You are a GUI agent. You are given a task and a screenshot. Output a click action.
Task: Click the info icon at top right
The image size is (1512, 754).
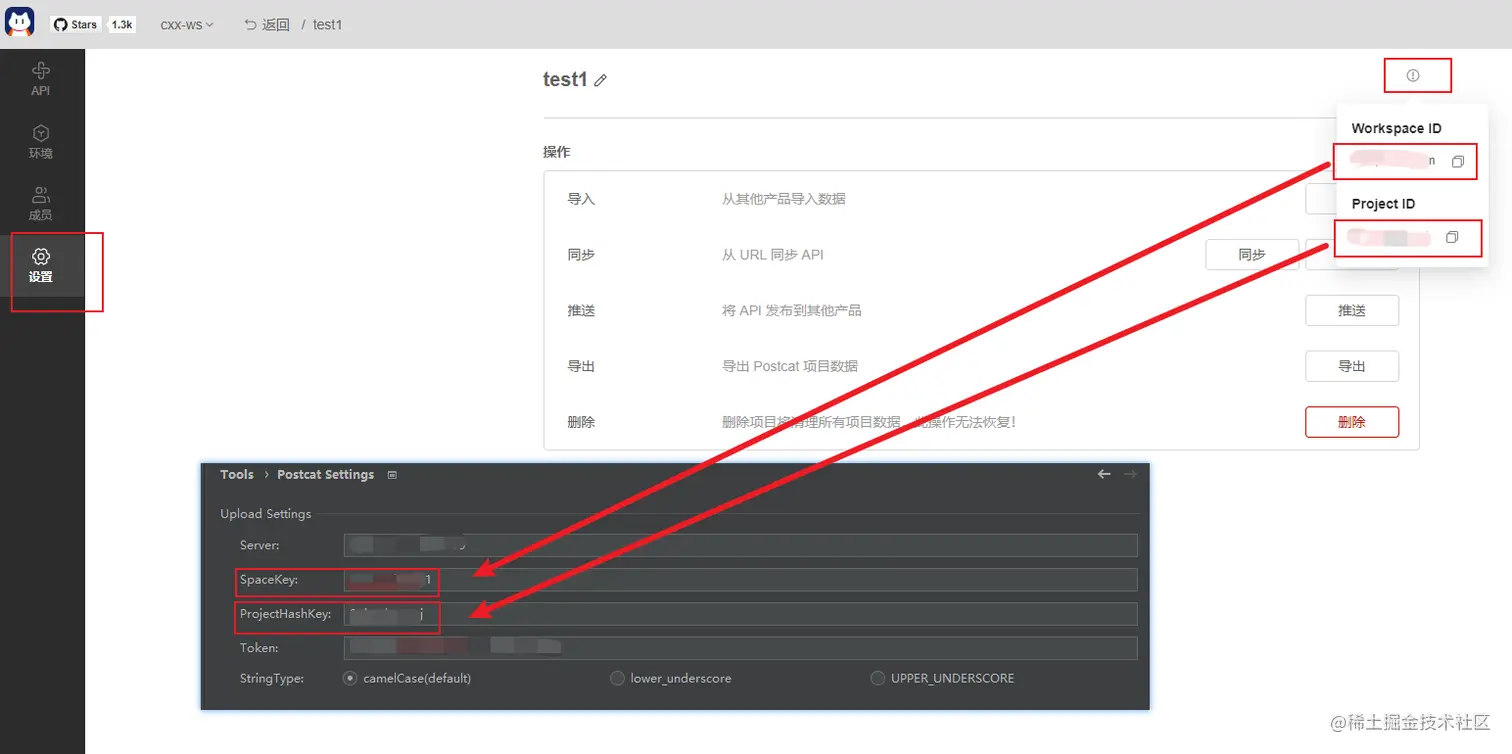coord(1413,76)
